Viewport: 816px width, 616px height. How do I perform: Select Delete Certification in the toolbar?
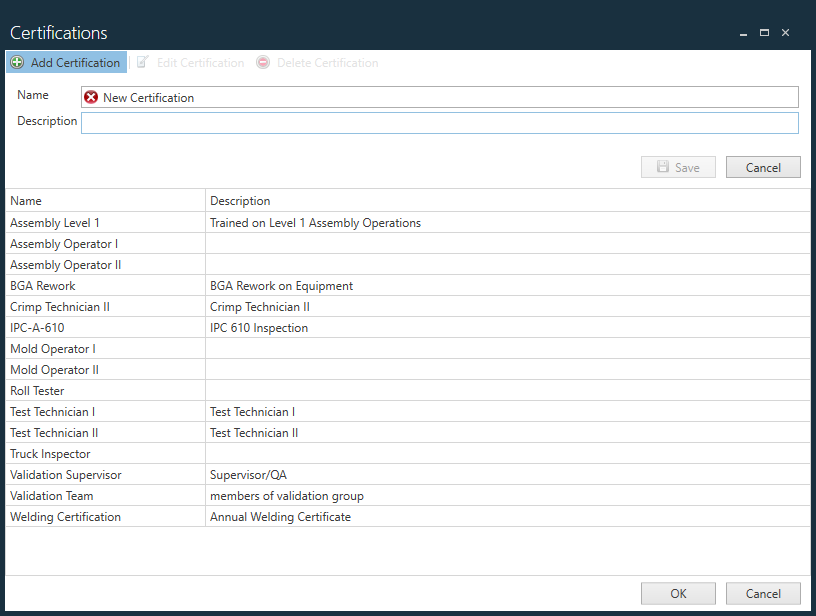[327, 62]
